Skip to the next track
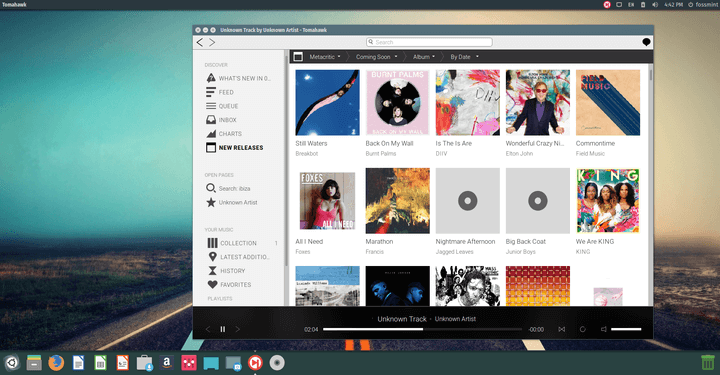 coord(237,329)
